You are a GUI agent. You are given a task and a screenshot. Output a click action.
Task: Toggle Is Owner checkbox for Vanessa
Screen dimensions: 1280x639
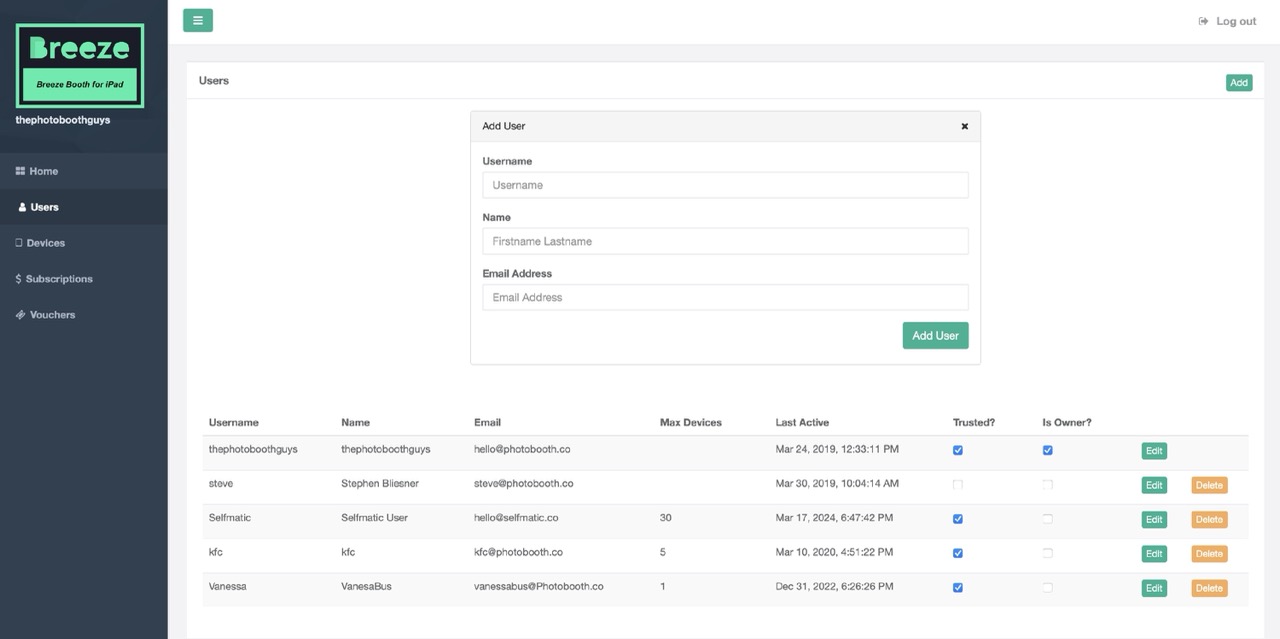point(1047,587)
